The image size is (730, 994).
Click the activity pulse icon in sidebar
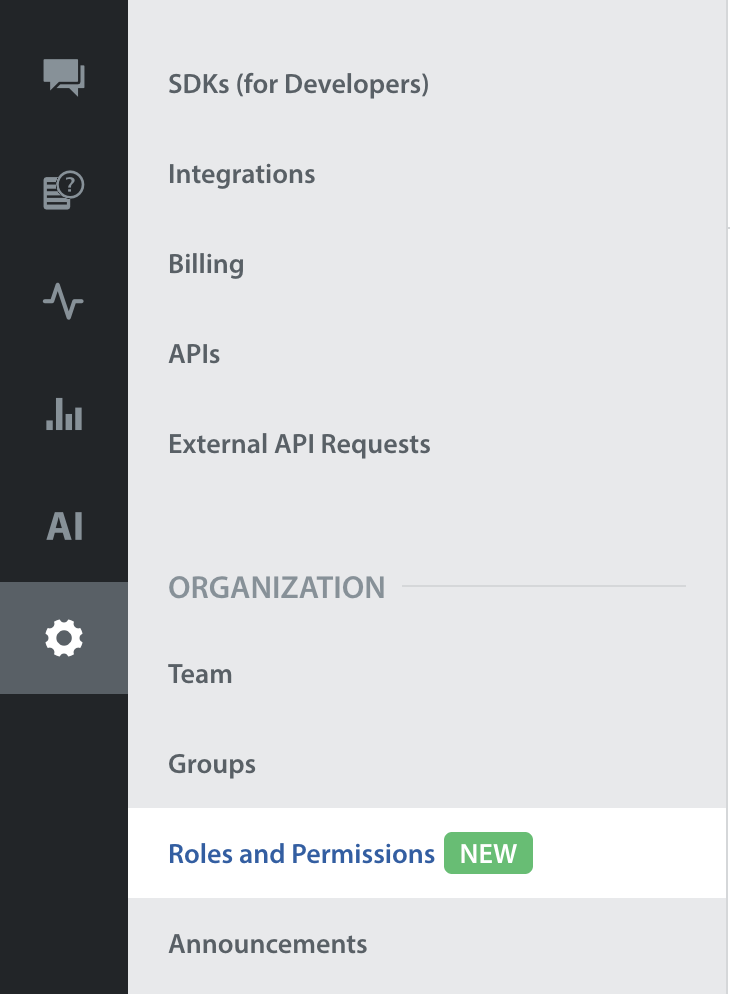[x=64, y=301]
